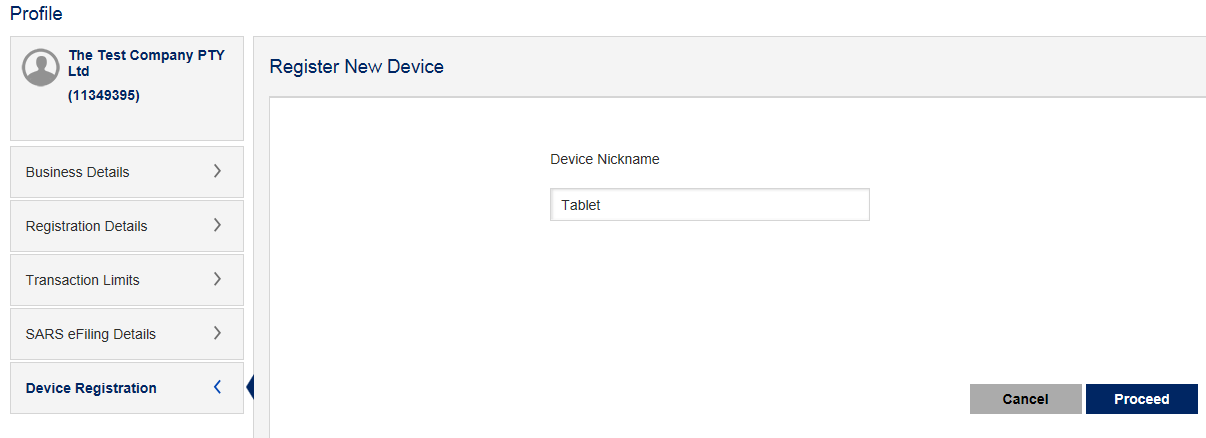Open SARS eFiling Details
1206x438 pixels.
pos(91,334)
